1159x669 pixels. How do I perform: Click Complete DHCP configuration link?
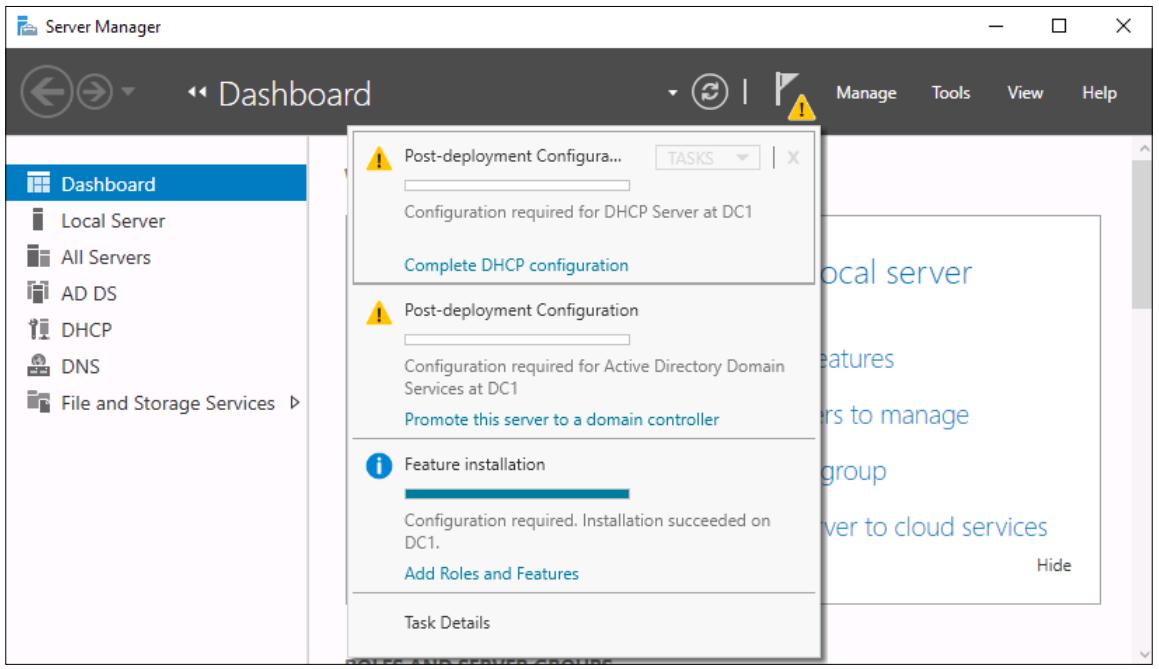click(516, 265)
